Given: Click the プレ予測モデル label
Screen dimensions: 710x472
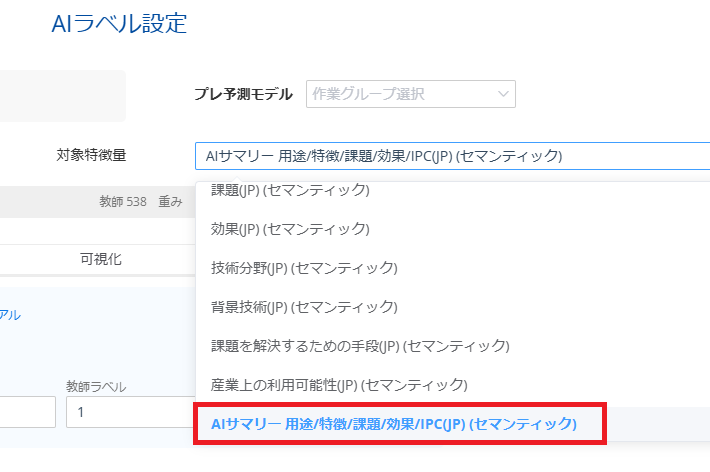Looking at the screenshot, I should point(243,94).
